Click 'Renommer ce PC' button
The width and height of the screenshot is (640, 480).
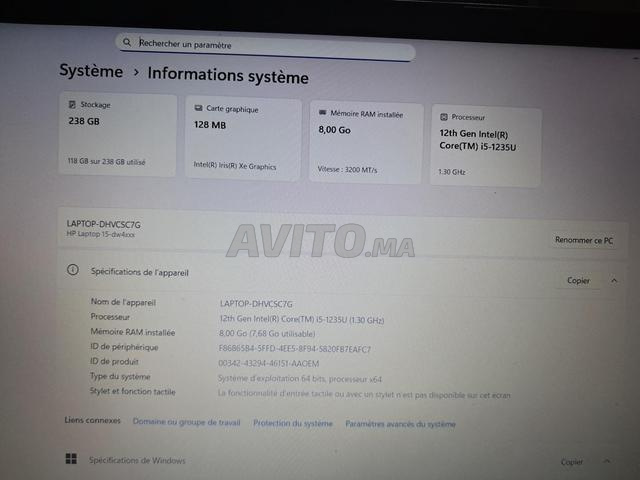click(584, 240)
